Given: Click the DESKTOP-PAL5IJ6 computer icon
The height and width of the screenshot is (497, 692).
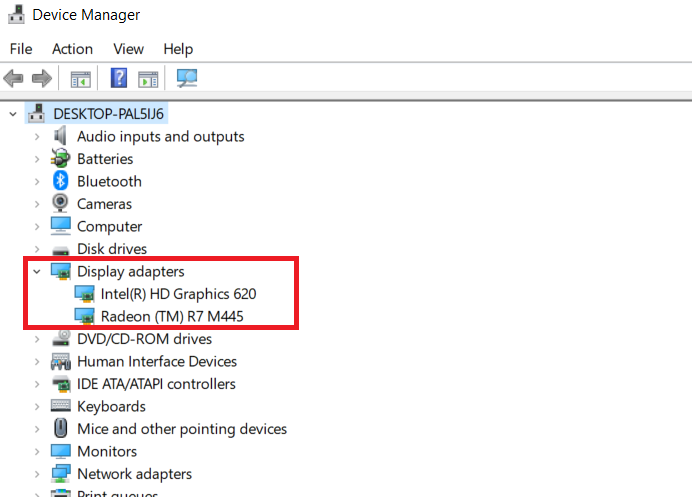Looking at the screenshot, I should tap(37, 113).
